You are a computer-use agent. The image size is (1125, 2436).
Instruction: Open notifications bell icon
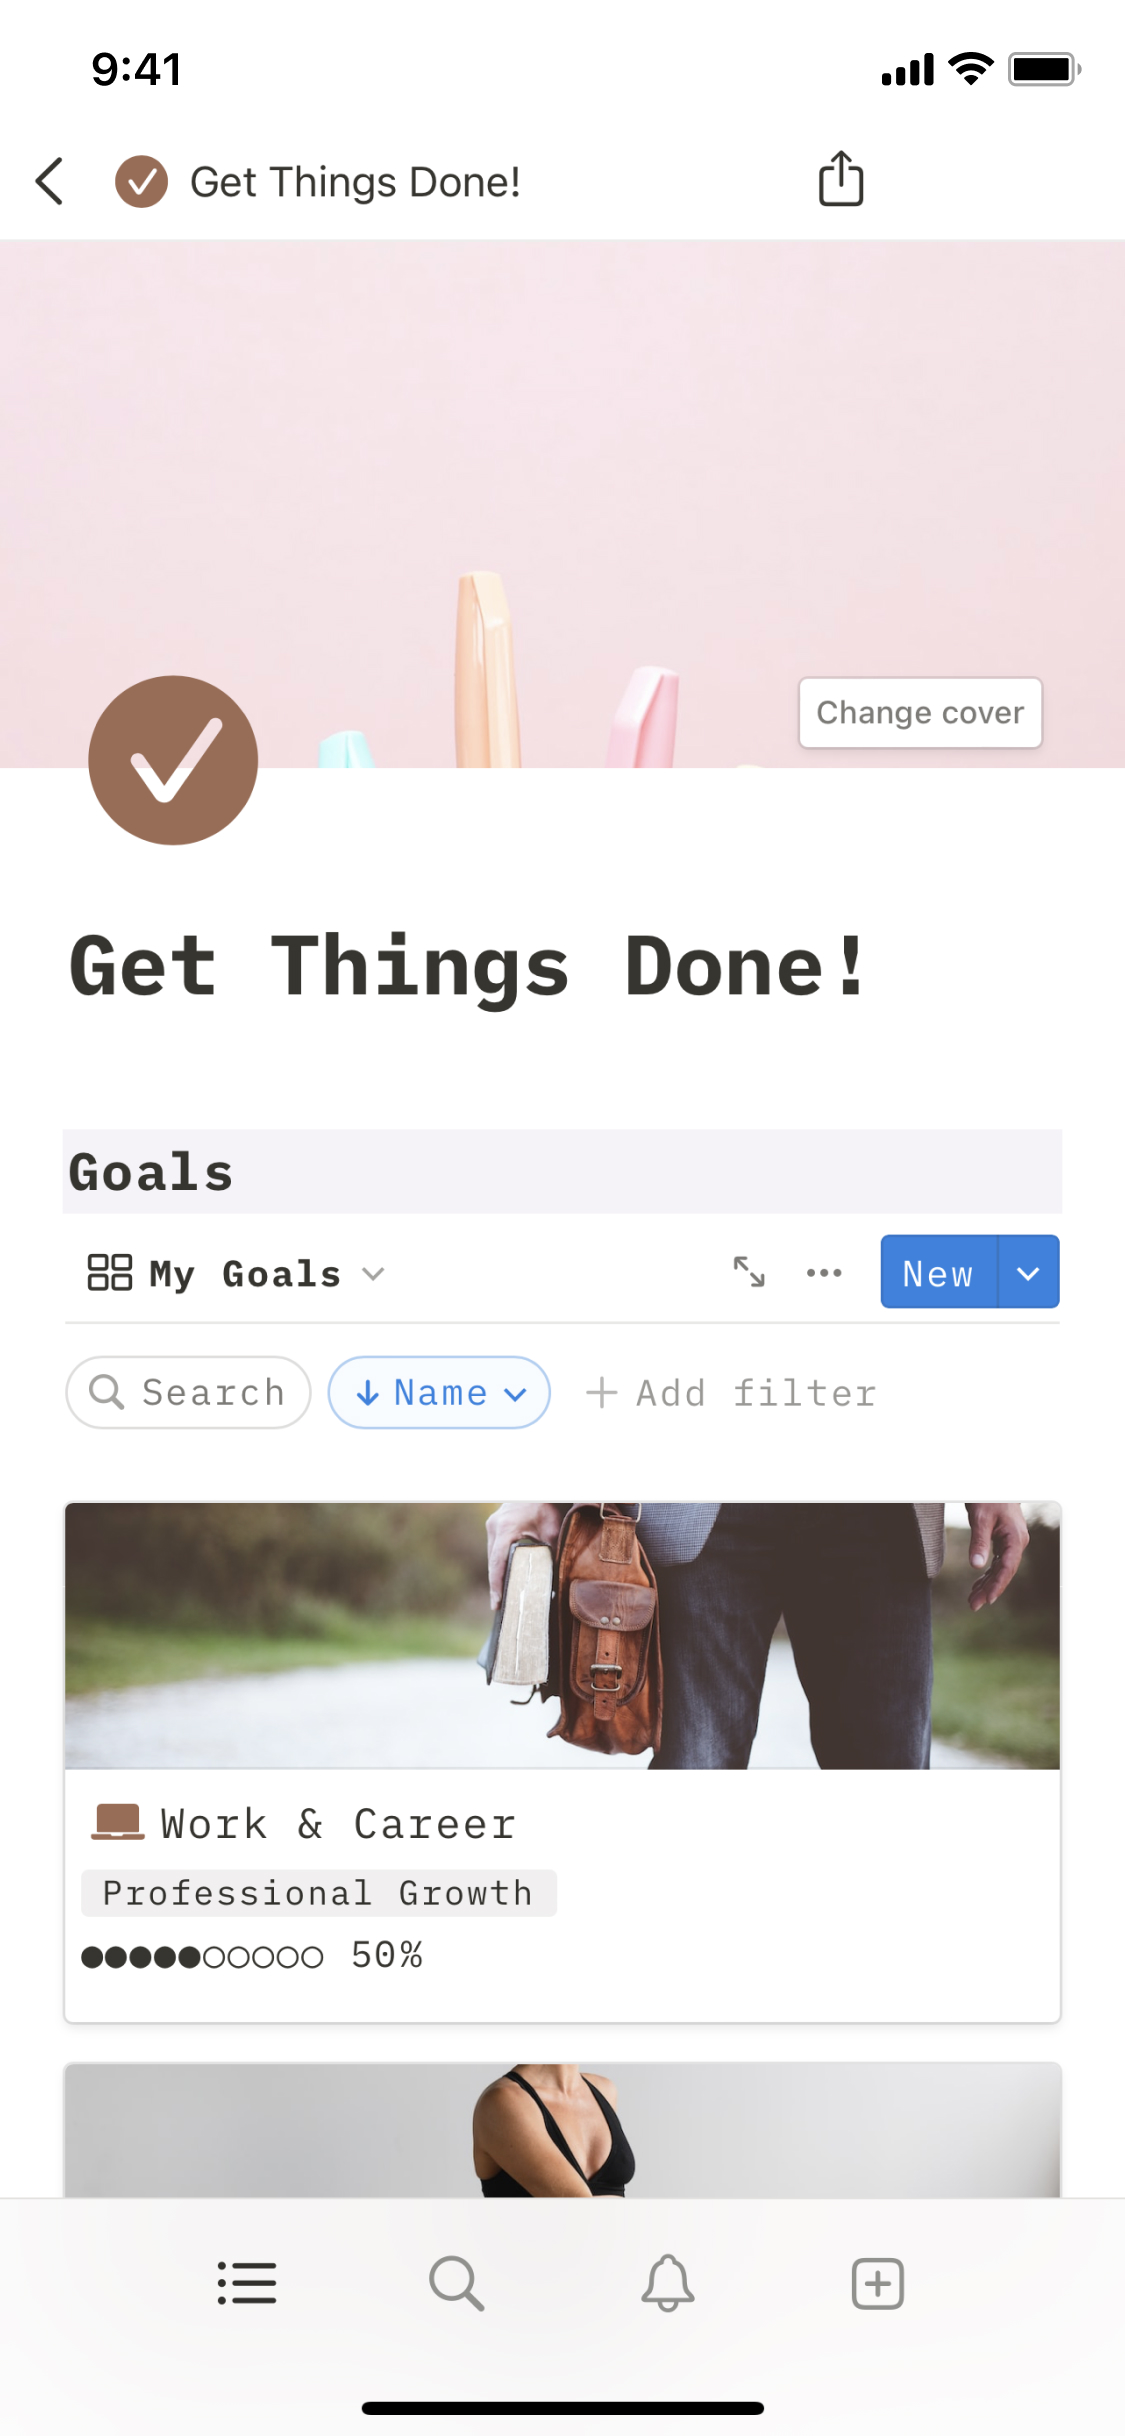tap(667, 2283)
